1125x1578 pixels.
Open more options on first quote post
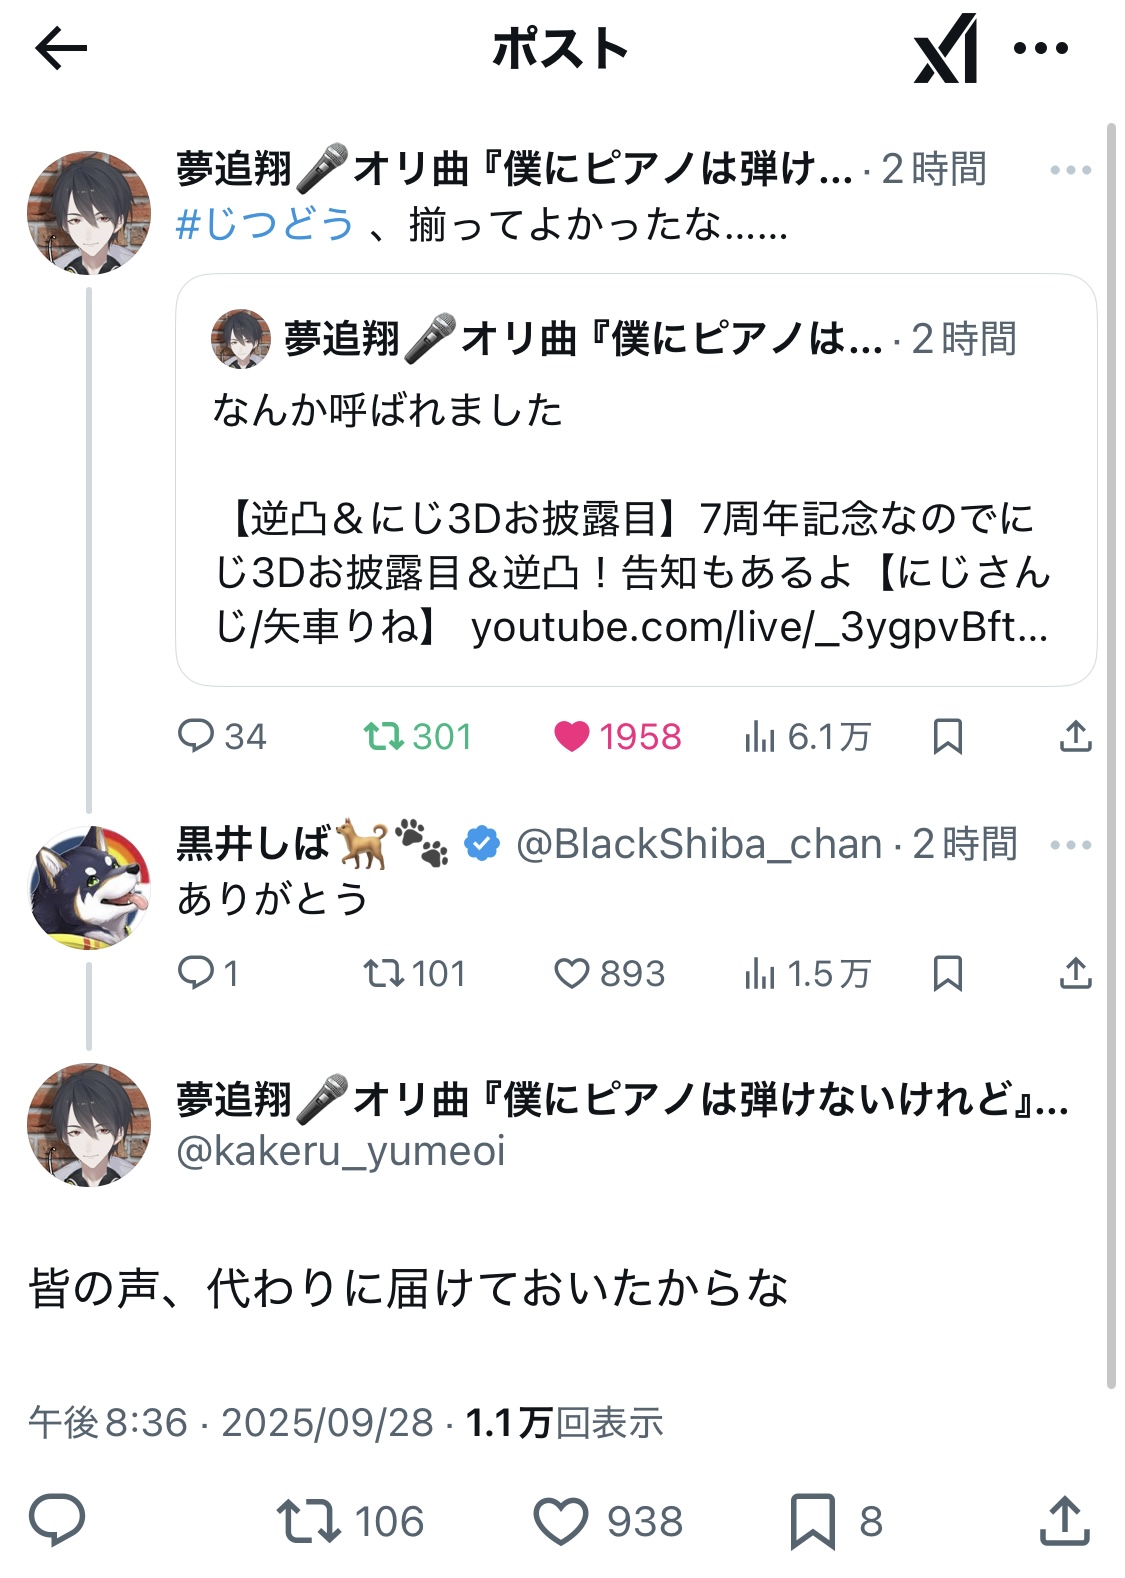(x=1070, y=170)
